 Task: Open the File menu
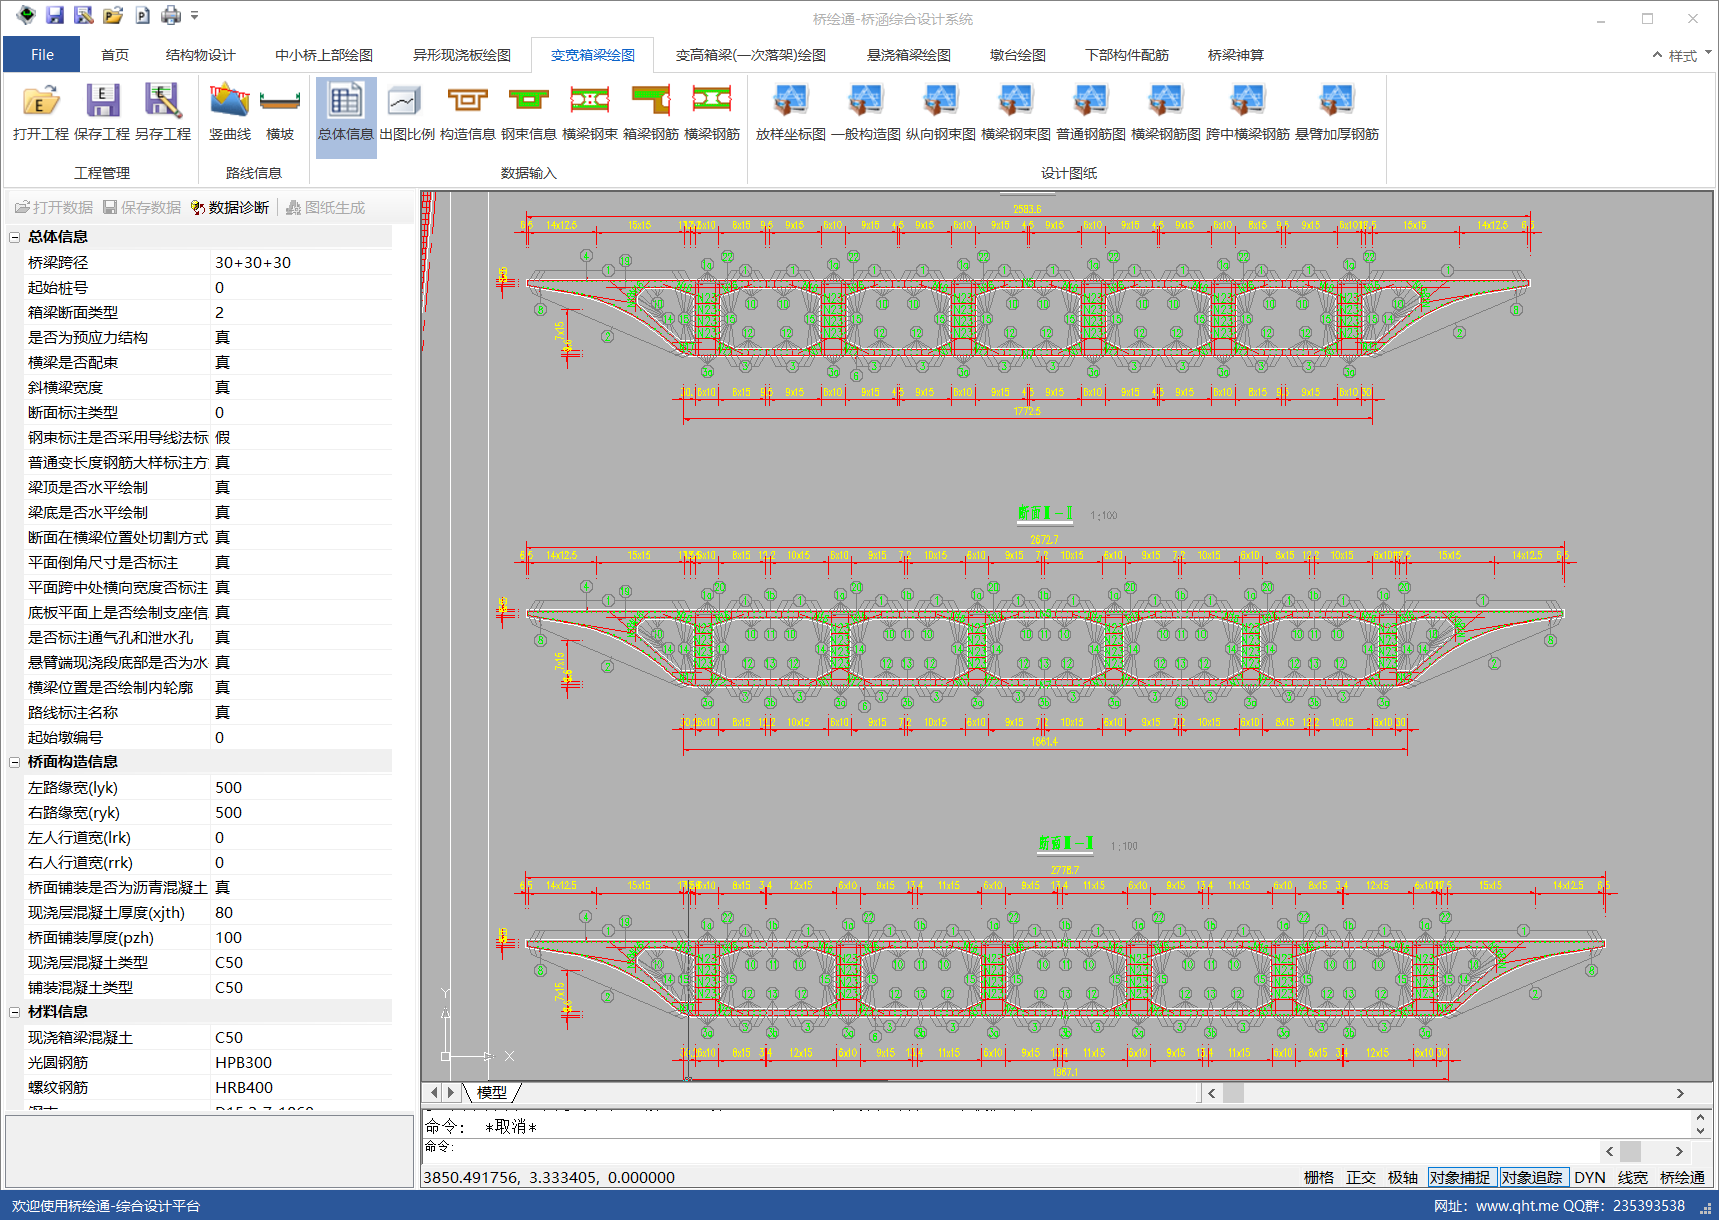(42, 55)
